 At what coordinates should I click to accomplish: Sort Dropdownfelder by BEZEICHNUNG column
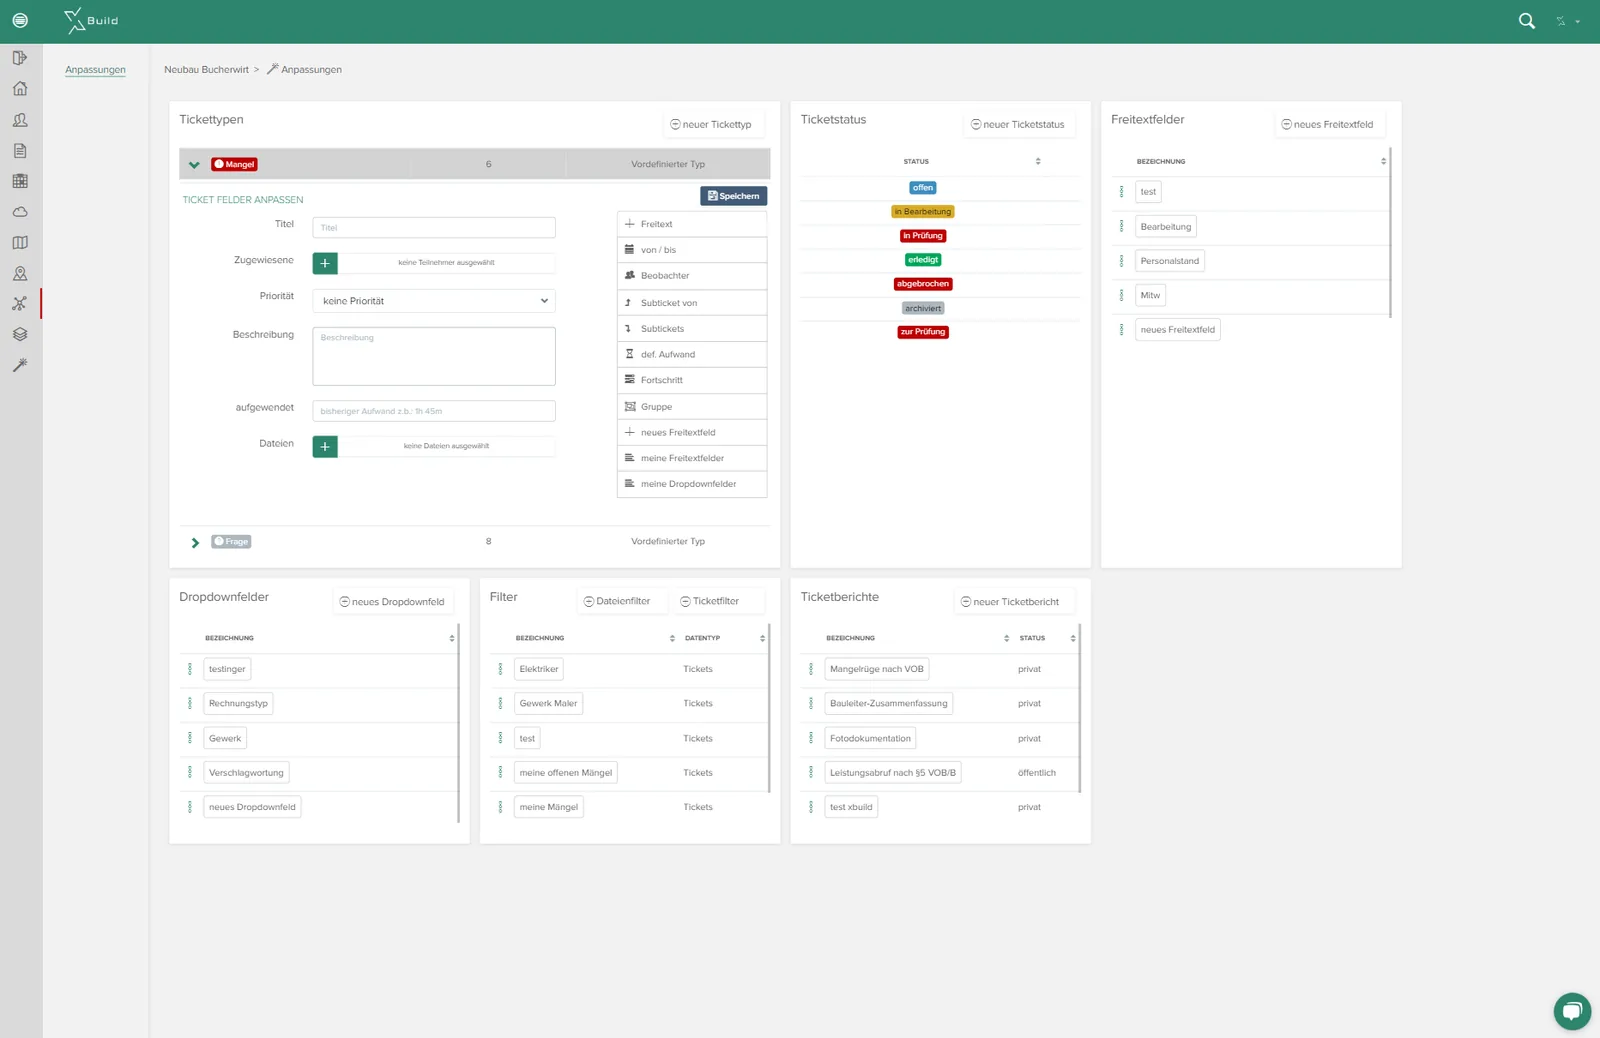452,638
